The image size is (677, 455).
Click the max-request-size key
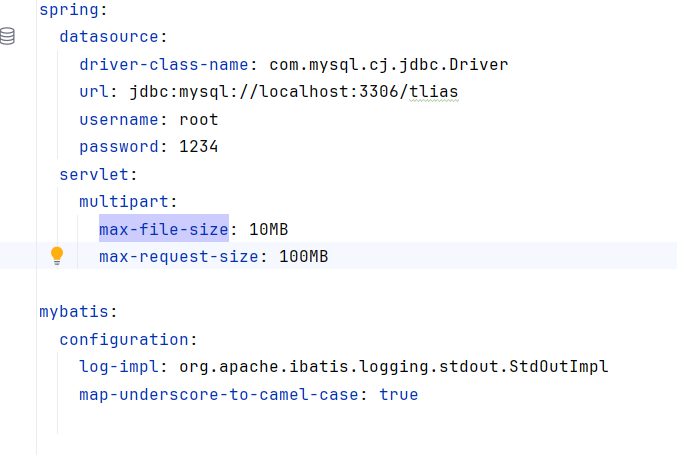click(x=179, y=257)
